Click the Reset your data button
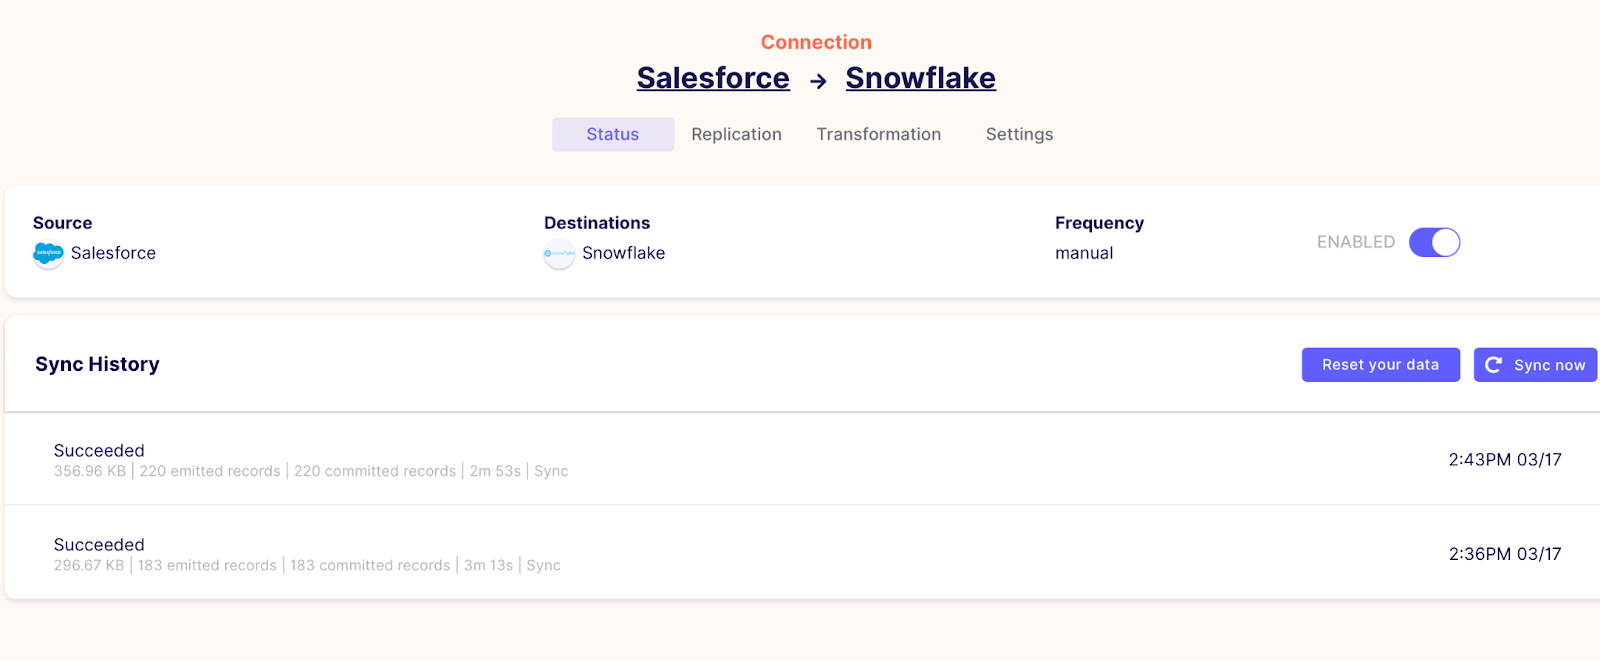 pyautogui.click(x=1380, y=365)
